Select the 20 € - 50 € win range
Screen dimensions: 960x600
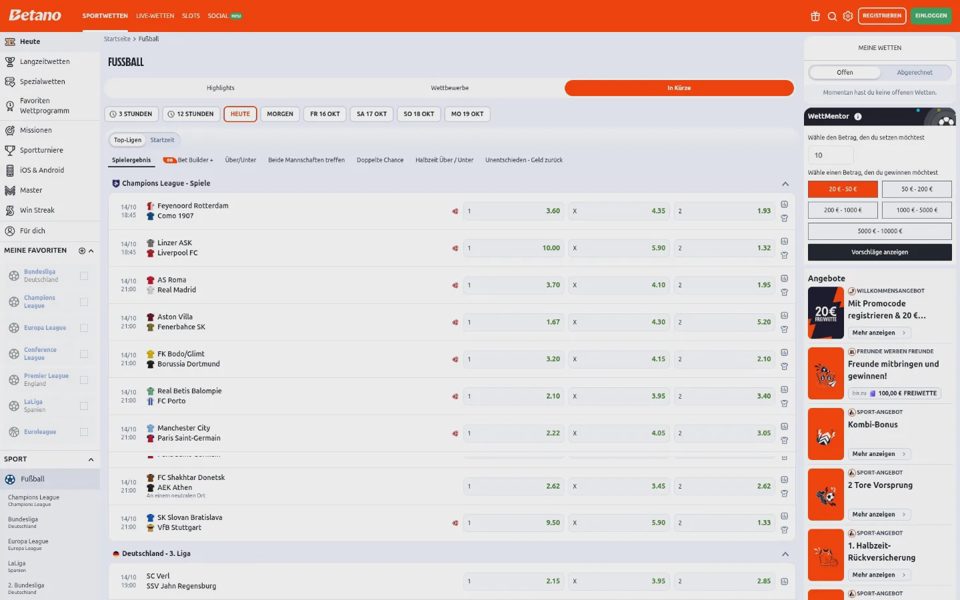tap(843, 189)
